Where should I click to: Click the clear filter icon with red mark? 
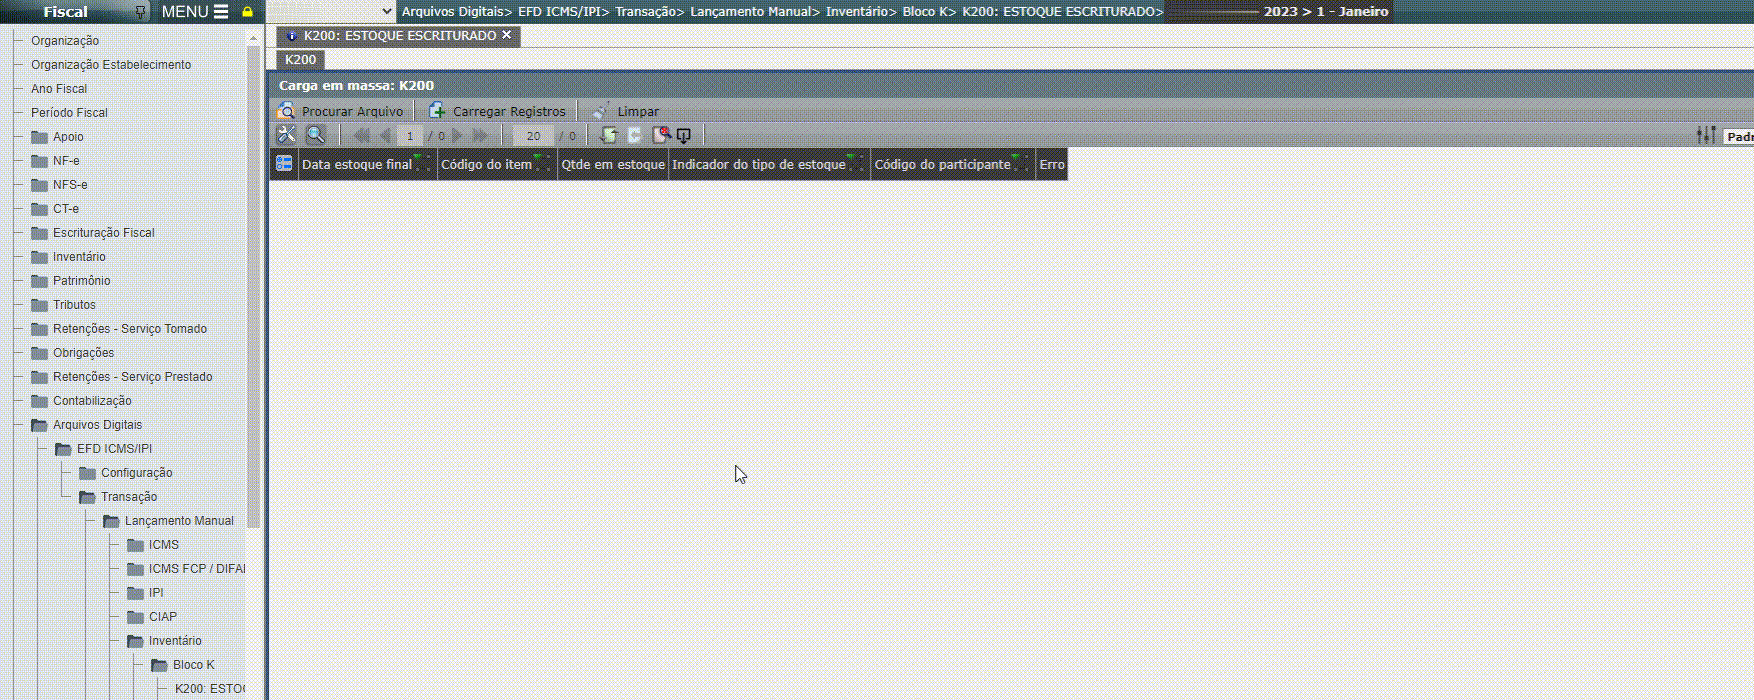pyautogui.click(x=660, y=135)
